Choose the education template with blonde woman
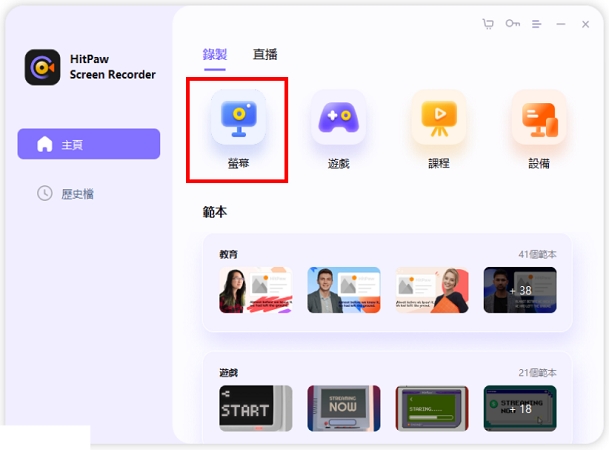609x450 pixels. (432, 290)
